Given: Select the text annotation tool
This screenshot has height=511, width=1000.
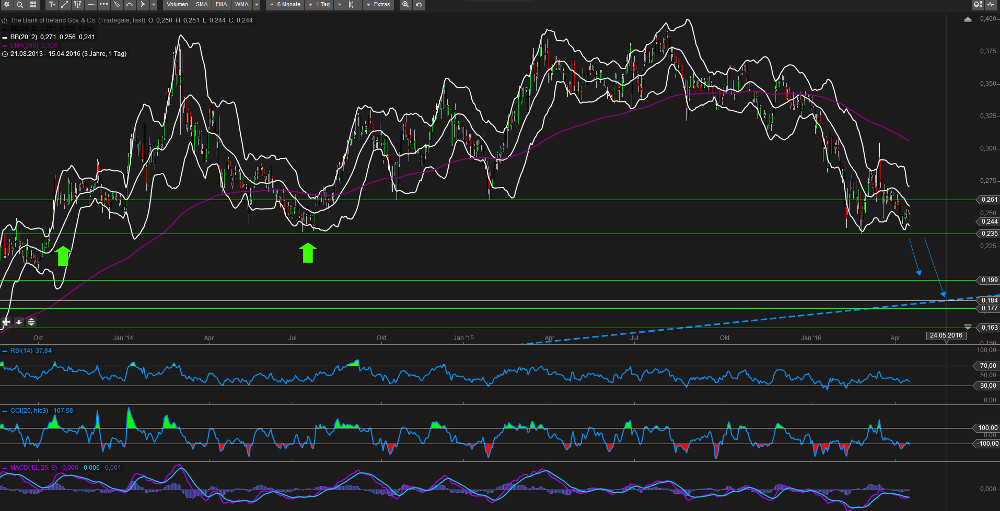Looking at the screenshot, I should (x=52, y=5).
